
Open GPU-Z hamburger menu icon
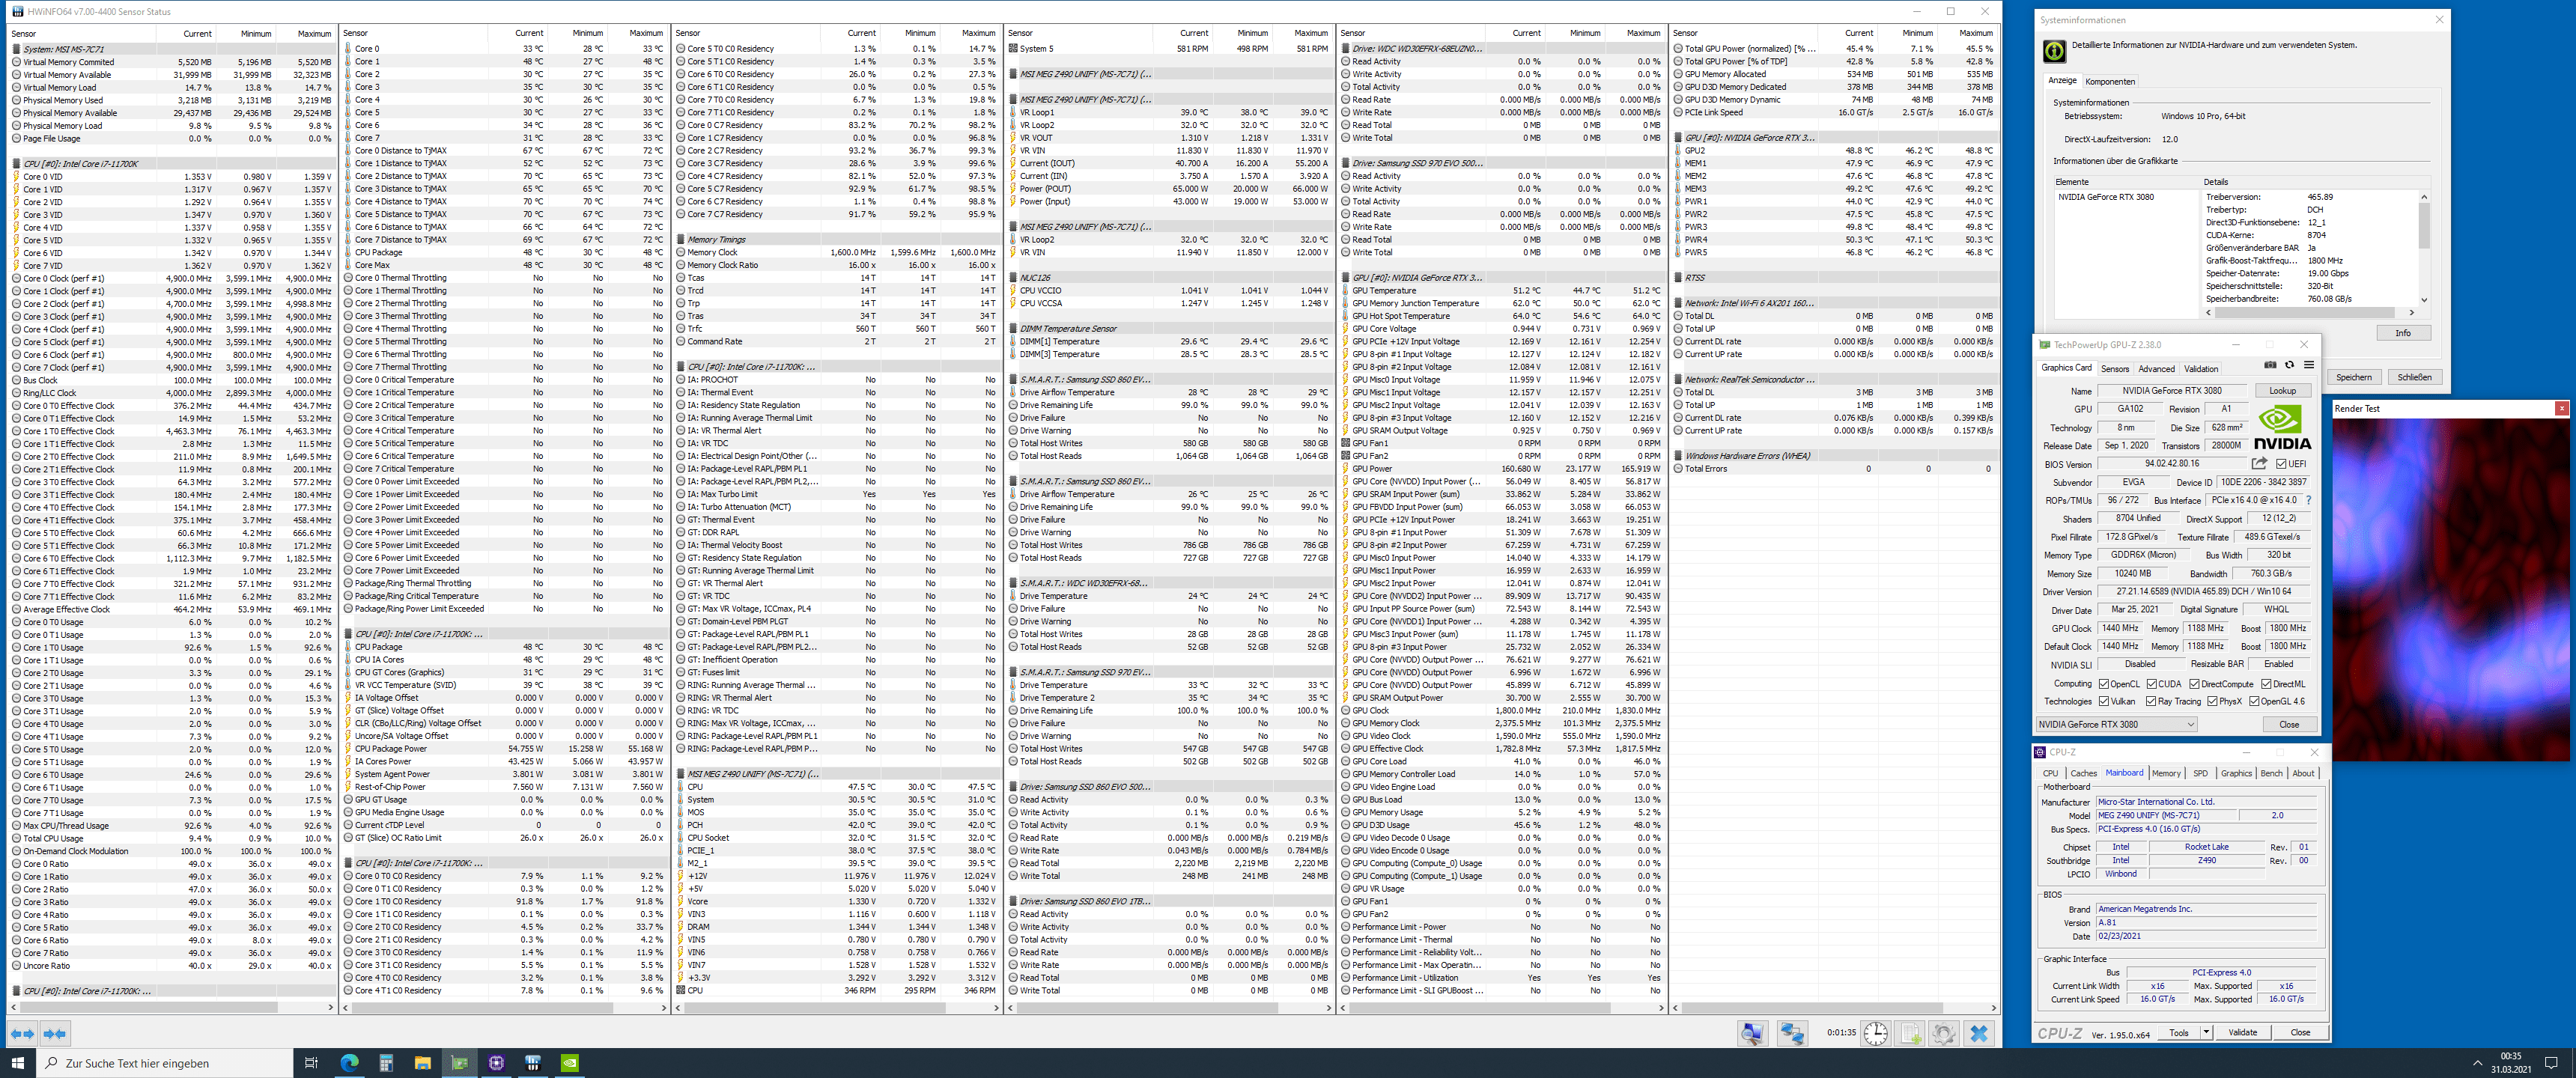tap(2308, 365)
